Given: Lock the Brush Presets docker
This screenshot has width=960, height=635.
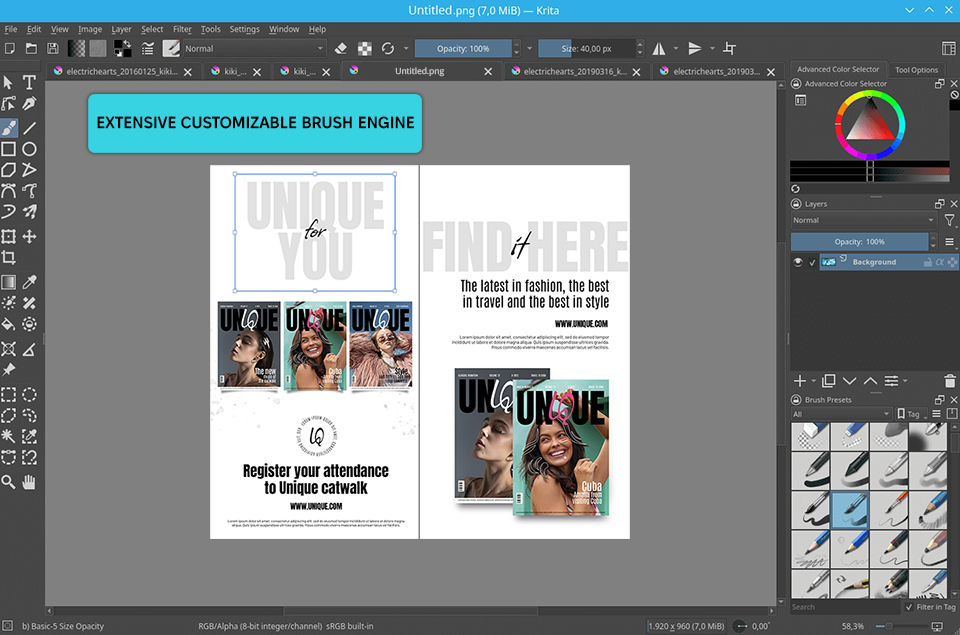Looking at the screenshot, I should (796, 400).
